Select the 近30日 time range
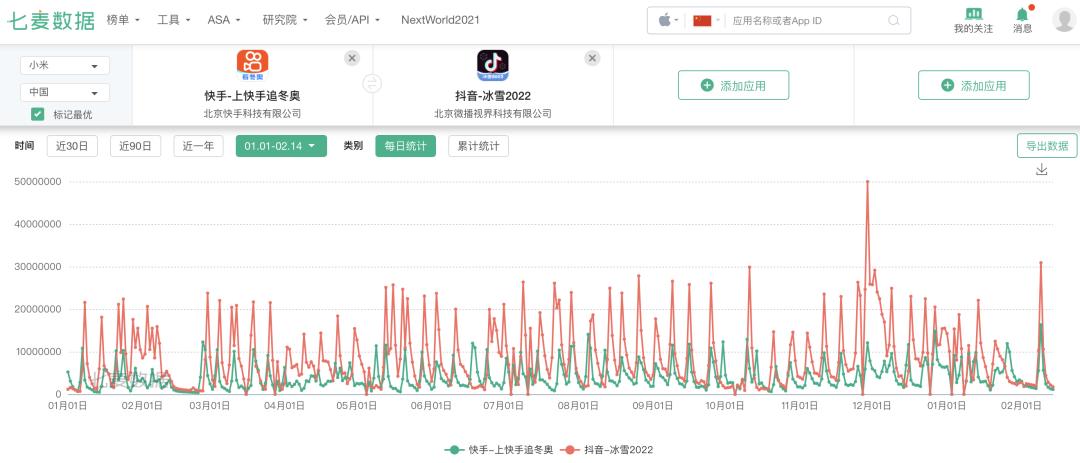 coord(72,146)
